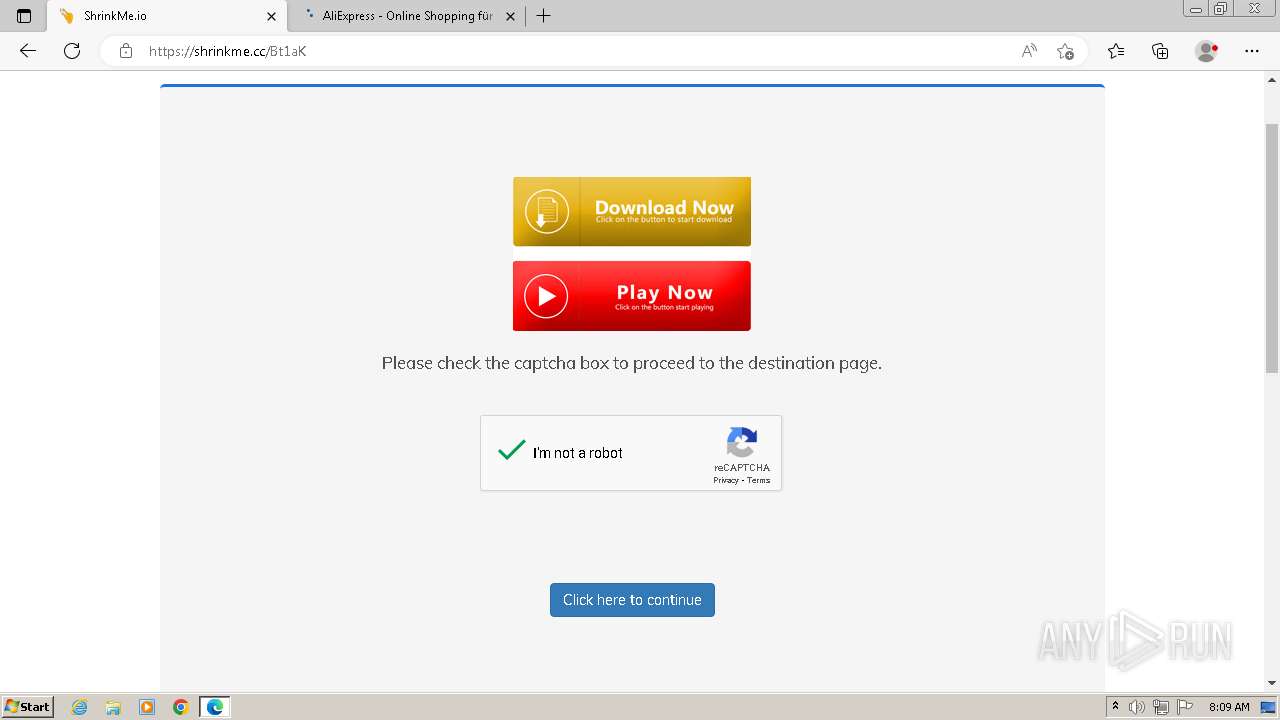Open Windows Media Player taskbar icon
The width and height of the screenshot is (1280, 720).
(x=147, y=707)
